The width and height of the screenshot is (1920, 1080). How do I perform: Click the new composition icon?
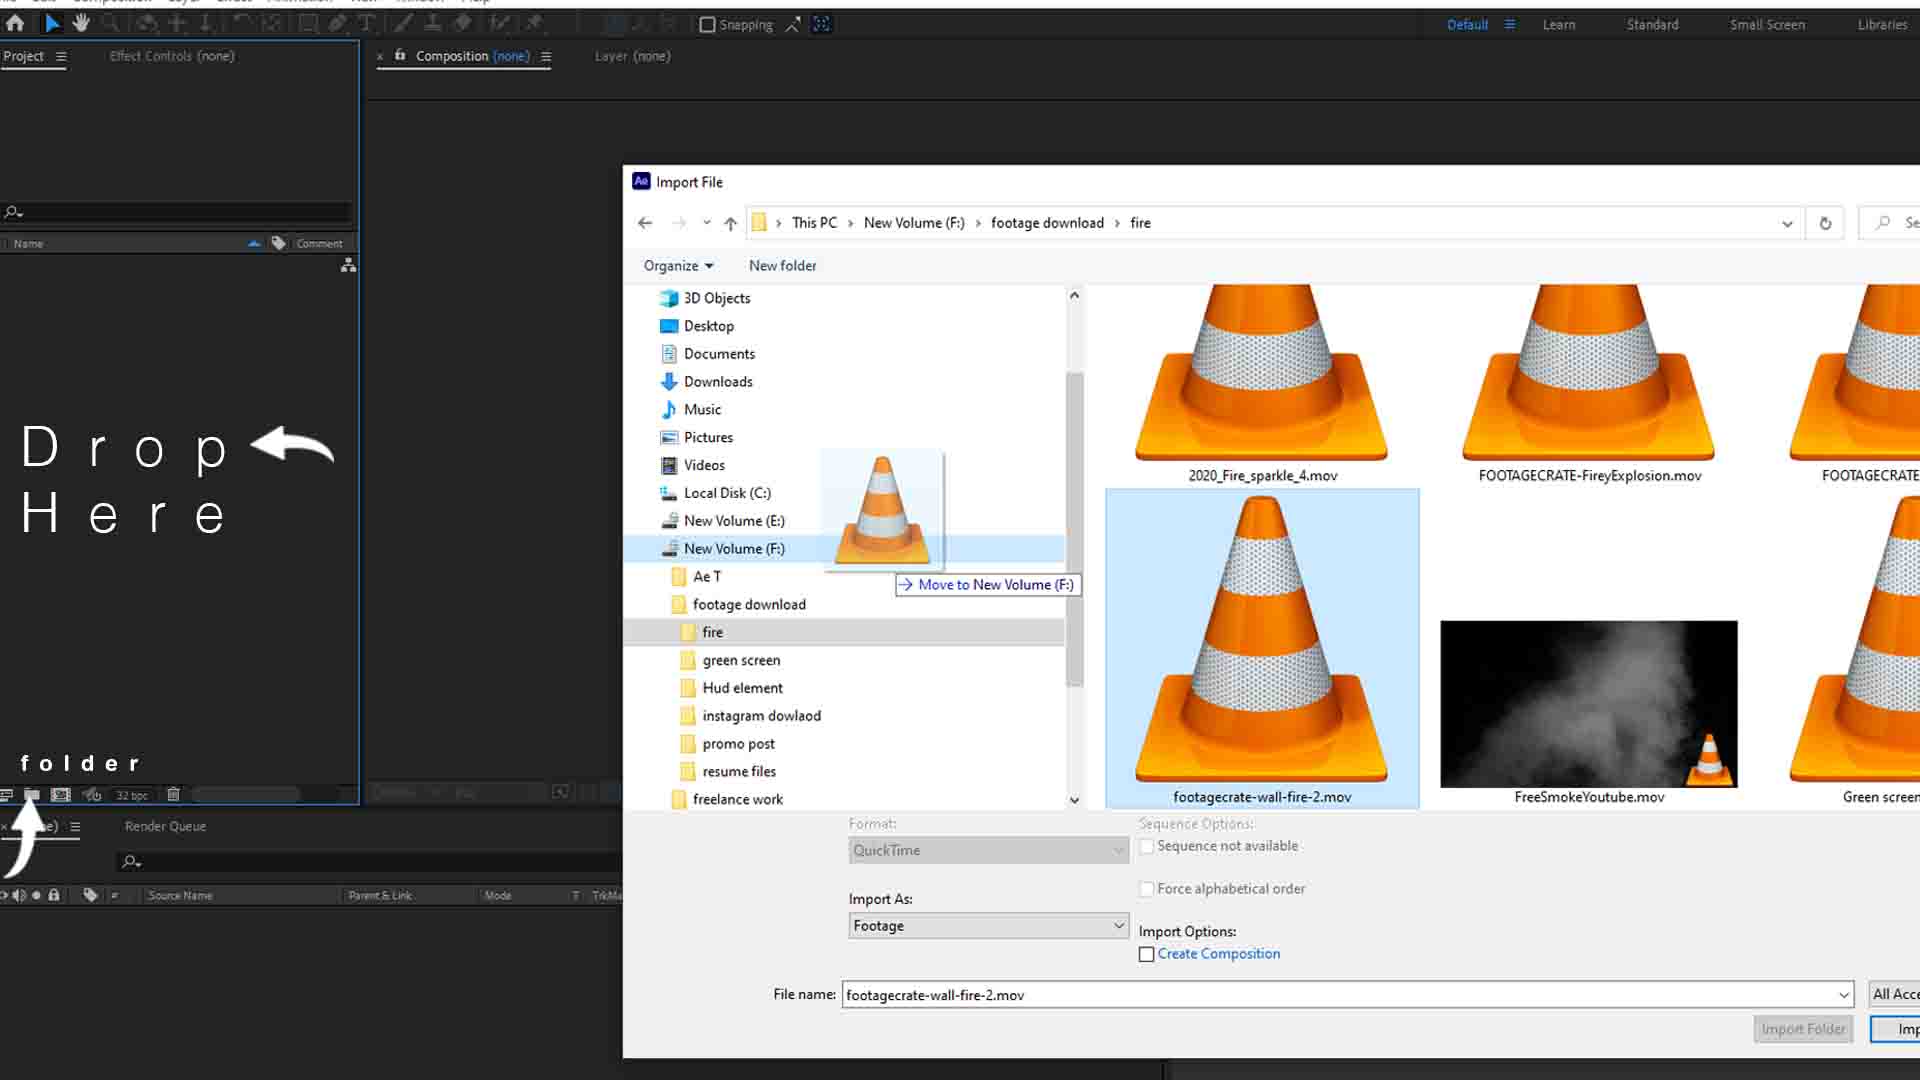[61, 795]
